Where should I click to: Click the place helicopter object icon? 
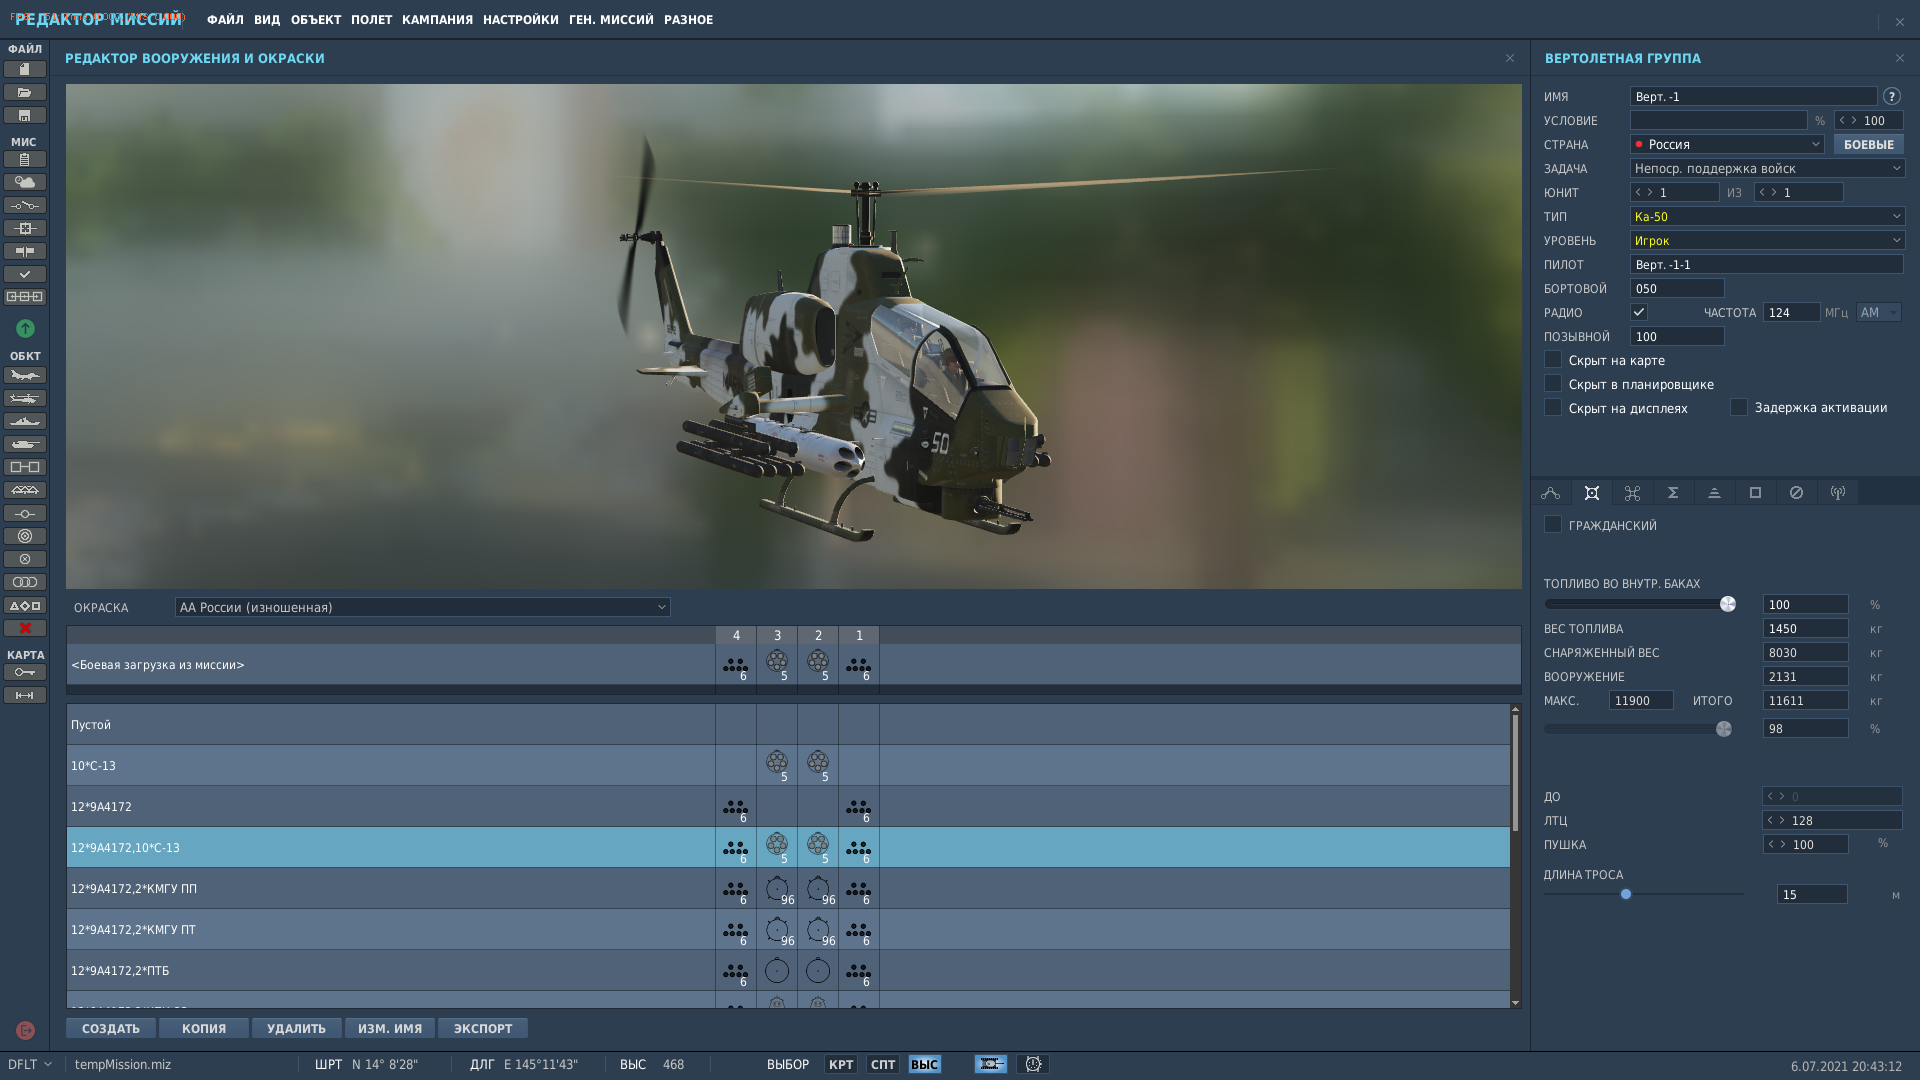[25, 398]
